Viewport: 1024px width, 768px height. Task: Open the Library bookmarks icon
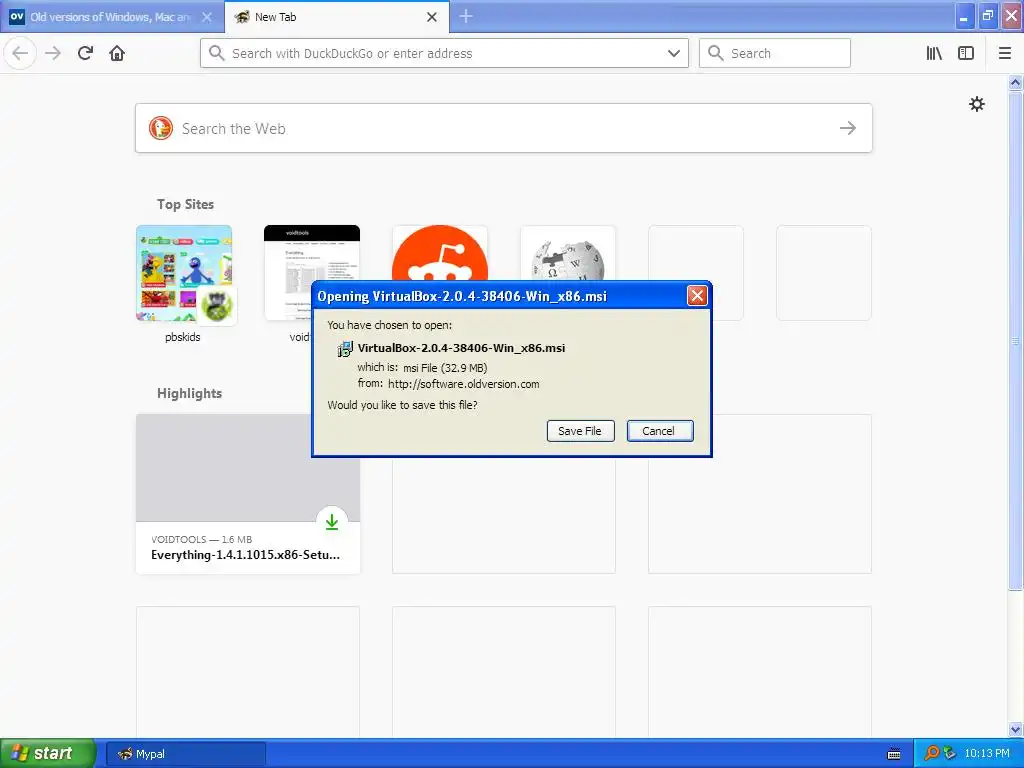pos(934,53)
